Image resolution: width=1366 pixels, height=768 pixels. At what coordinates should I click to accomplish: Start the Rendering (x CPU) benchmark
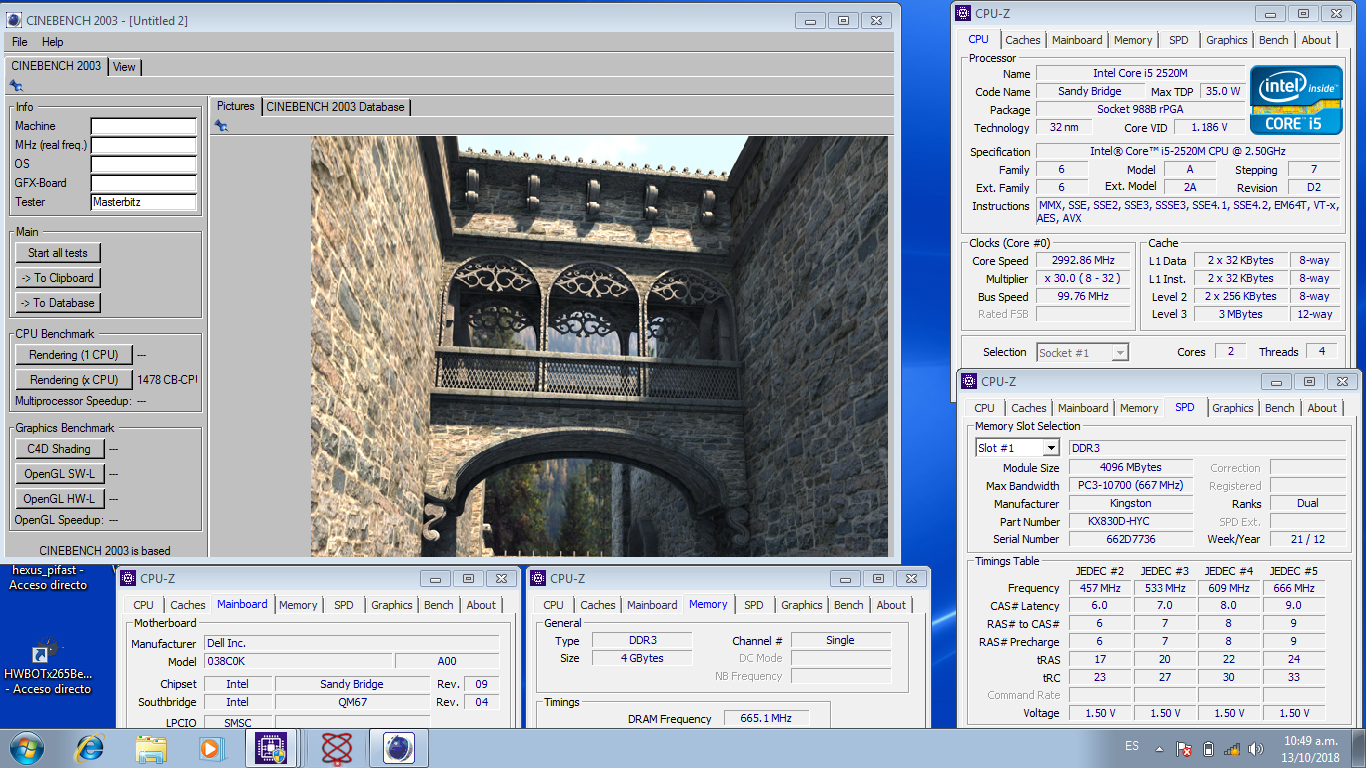(74, 380)
